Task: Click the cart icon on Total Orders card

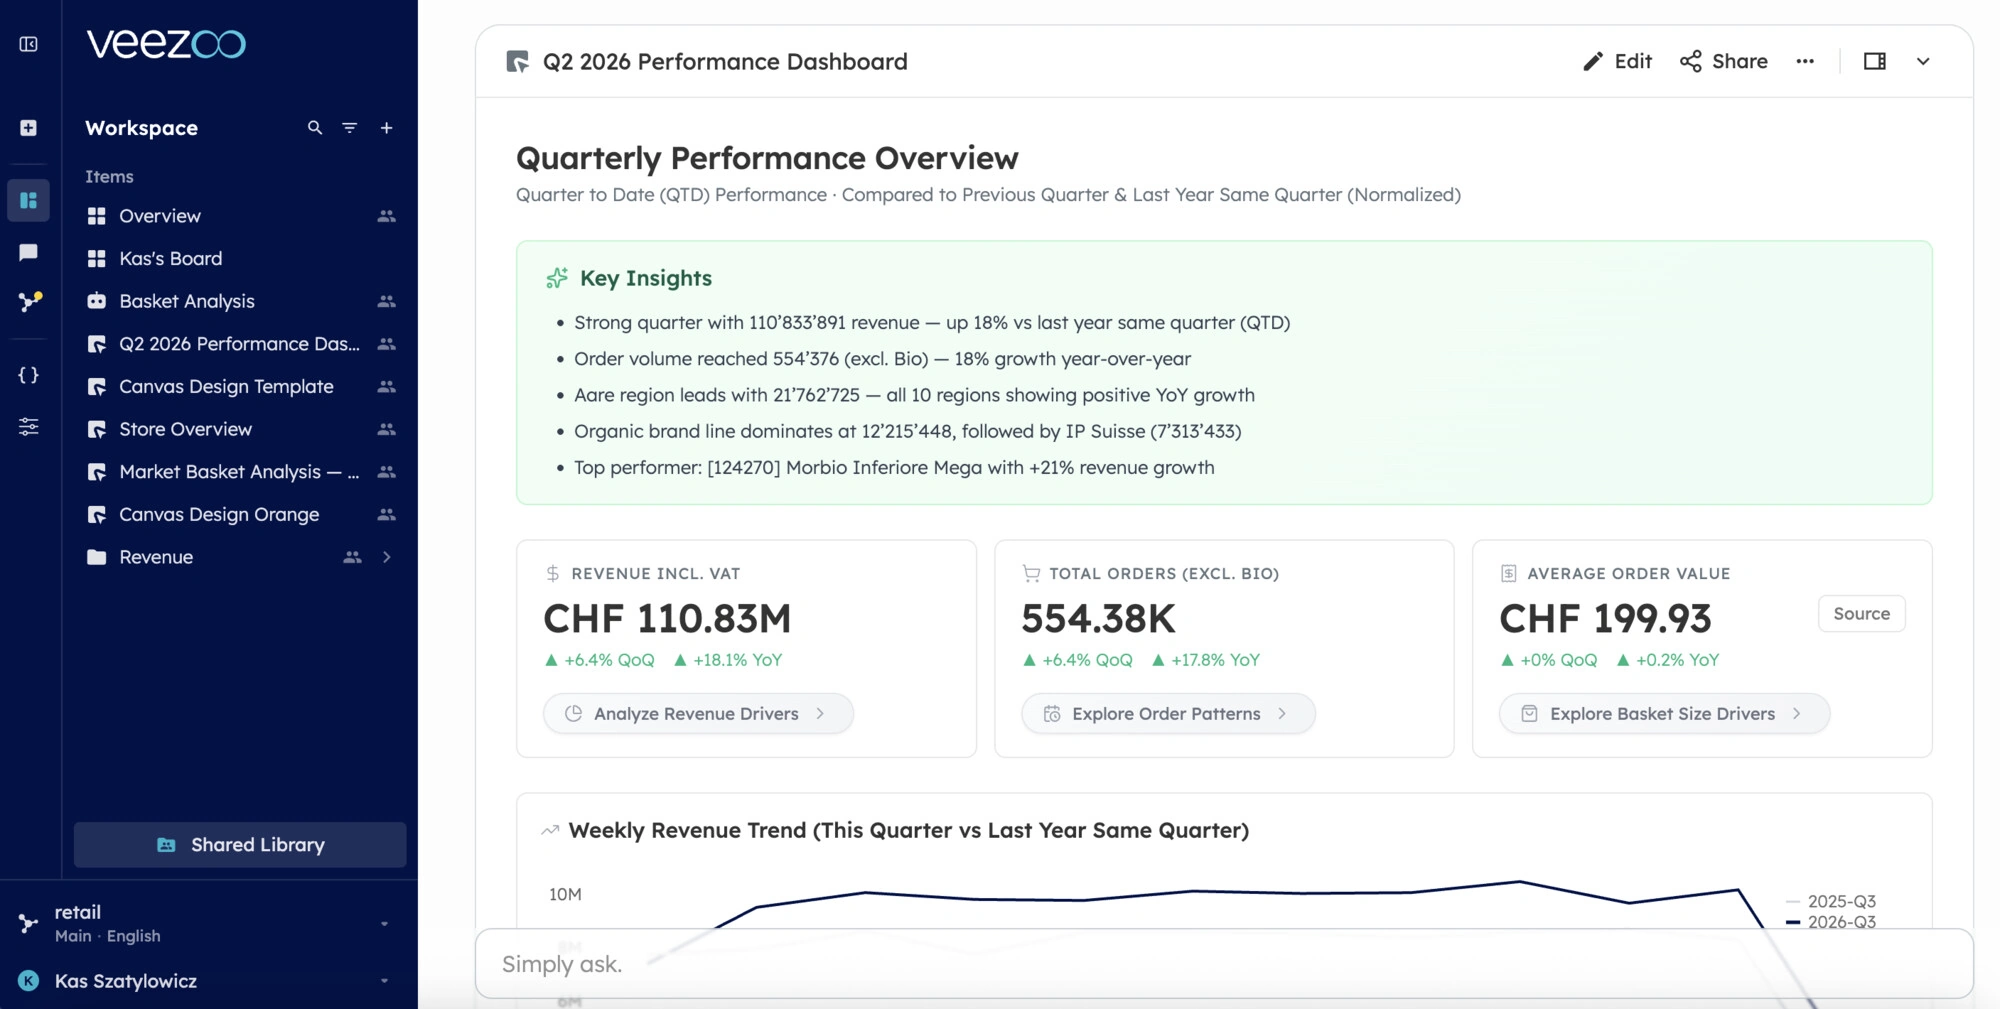Action: tap(1031, 573)
